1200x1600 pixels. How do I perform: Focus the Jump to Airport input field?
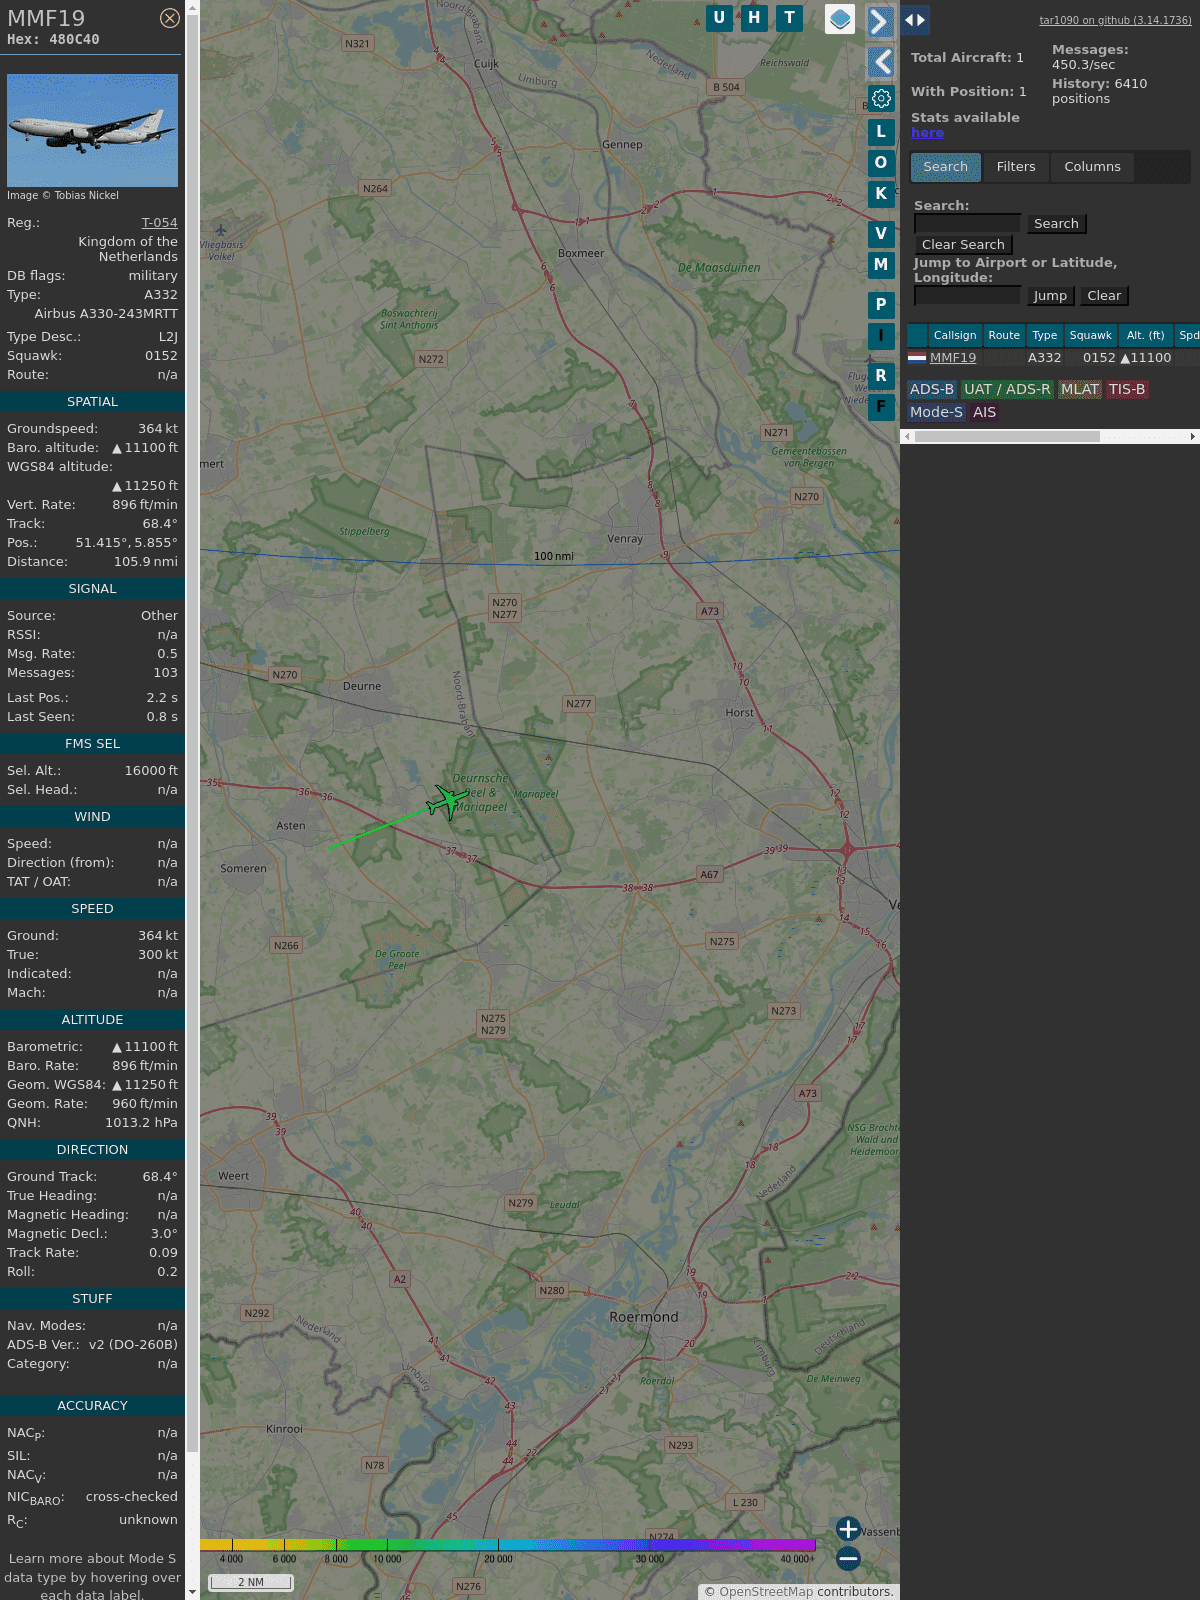pos(967,295)
